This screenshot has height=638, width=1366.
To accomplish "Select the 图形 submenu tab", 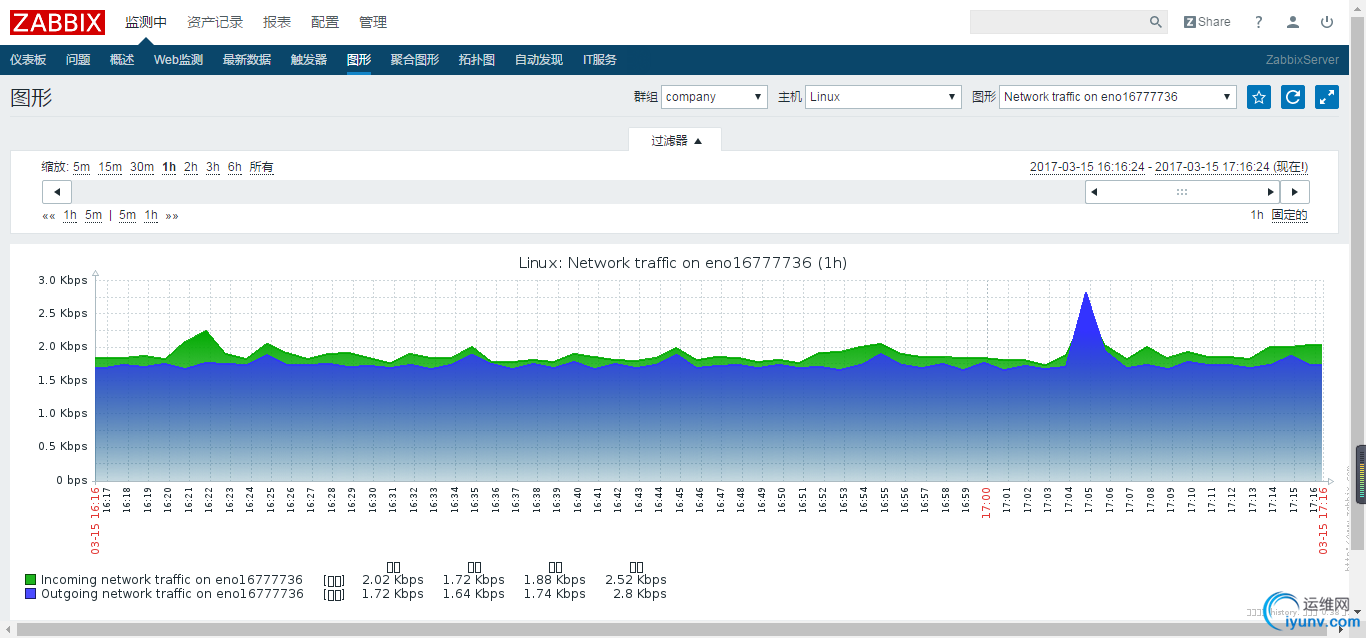I will click(x=359, y=60).
